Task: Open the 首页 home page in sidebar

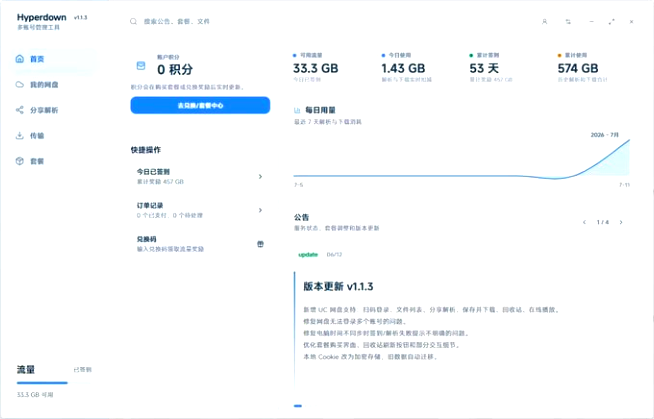Action: click(54, 59)
